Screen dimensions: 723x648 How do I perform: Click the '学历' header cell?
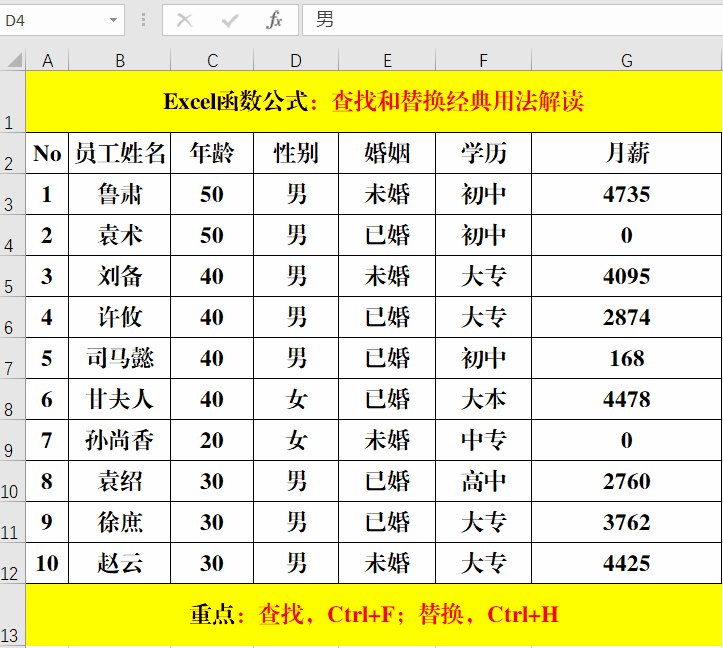click(483, 153)
